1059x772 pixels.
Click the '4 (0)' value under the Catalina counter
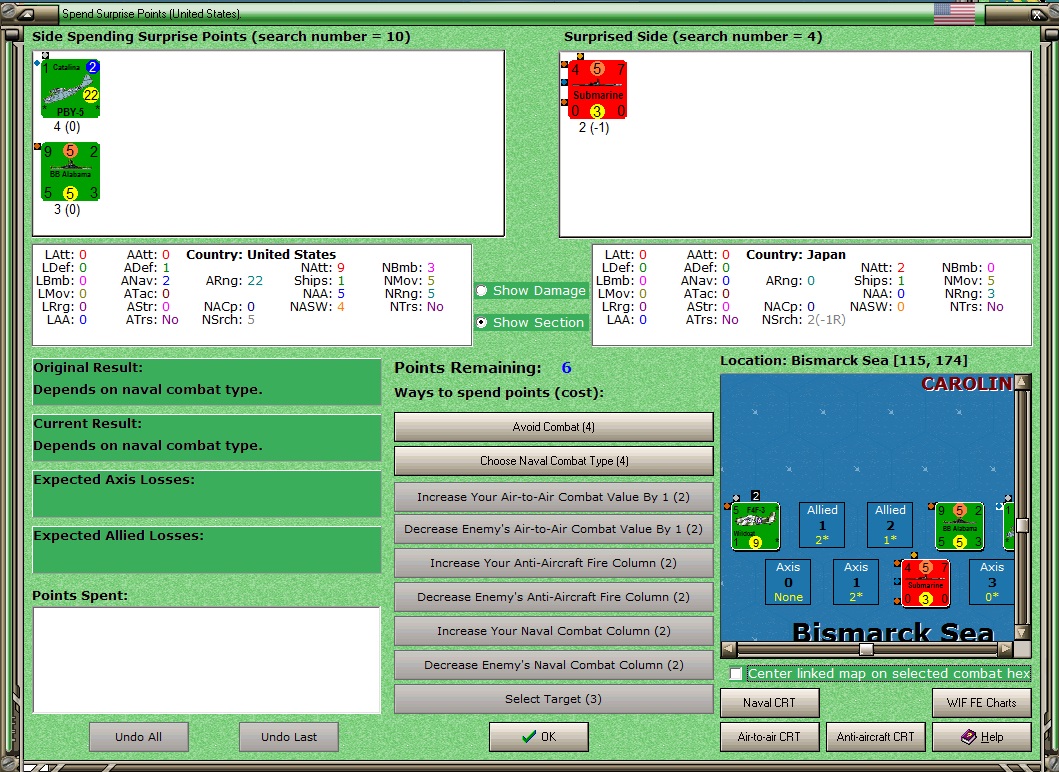(x=67, y=126)
